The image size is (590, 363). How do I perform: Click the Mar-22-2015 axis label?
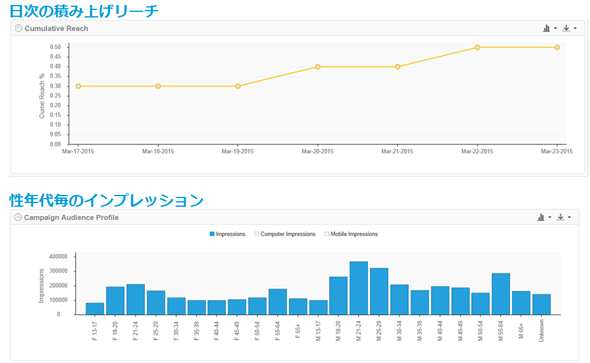(477, 151)
